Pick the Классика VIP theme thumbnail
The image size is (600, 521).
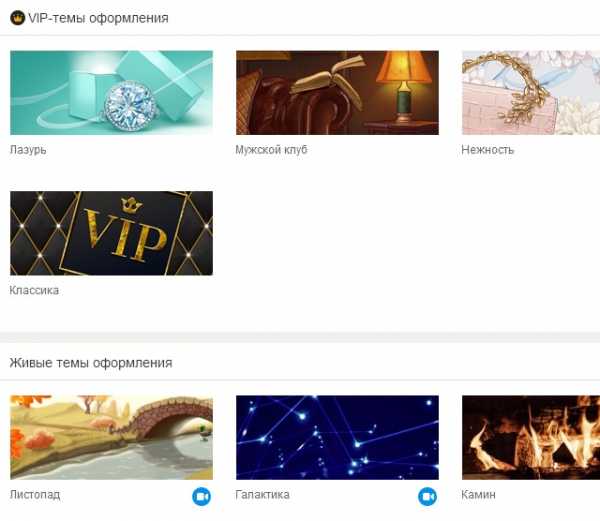coord(111,233)
